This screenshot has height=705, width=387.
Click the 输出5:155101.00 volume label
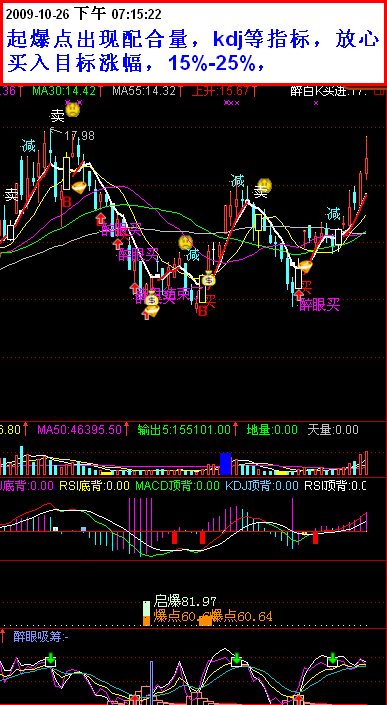(184, 430)
